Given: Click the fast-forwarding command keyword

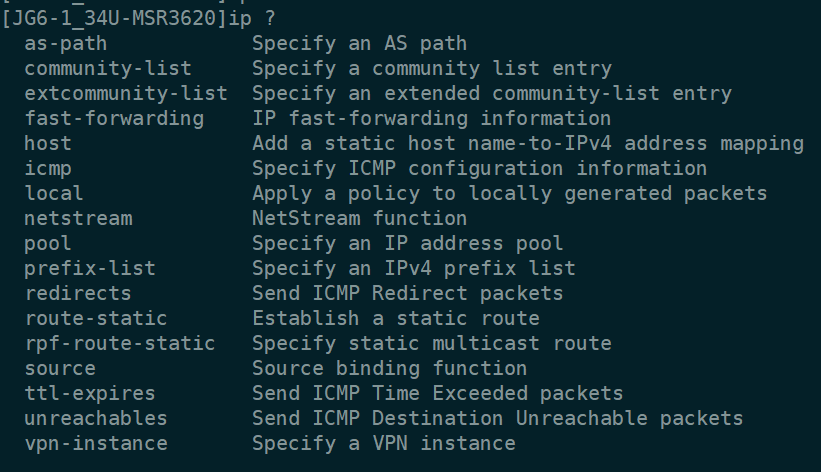Looking at the screenshot, I should pyautogui.click(x=113, y=119).
